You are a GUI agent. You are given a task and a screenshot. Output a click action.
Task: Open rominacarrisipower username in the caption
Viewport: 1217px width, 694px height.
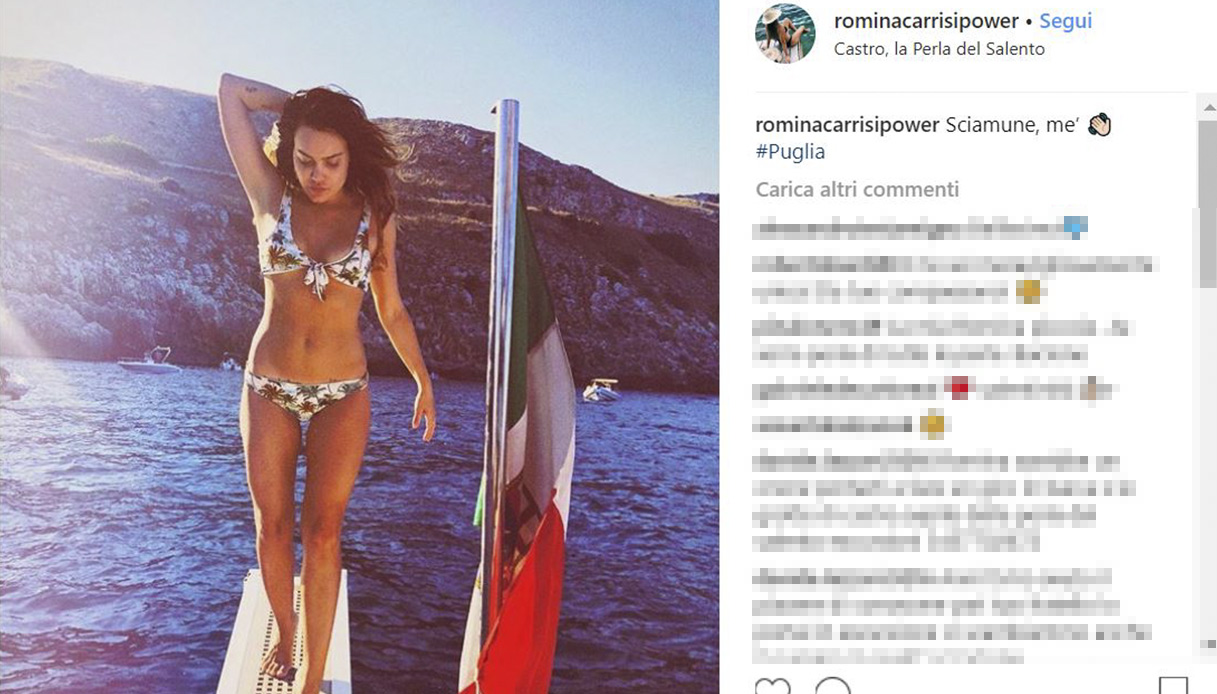[x=847, y=125]
